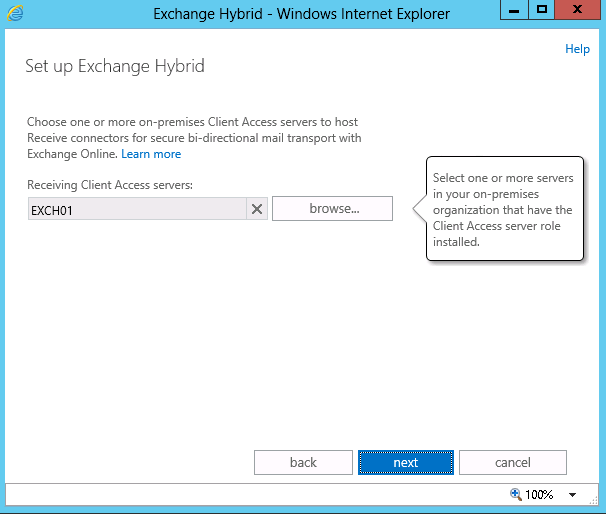Click the 100% zoom level text
Screen dimensions: 606x514
[x=539, y=494]
